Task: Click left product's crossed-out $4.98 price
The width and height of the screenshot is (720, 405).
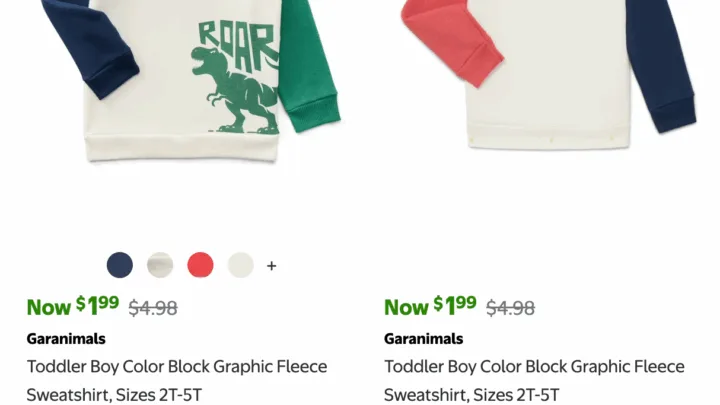Action: (x=153, y=308)
